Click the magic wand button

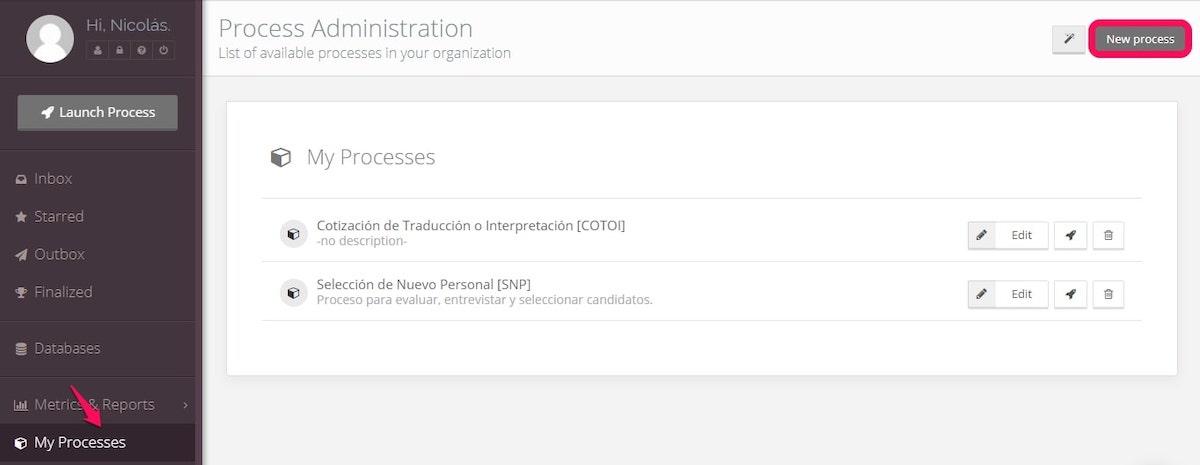click(1068, 39)
